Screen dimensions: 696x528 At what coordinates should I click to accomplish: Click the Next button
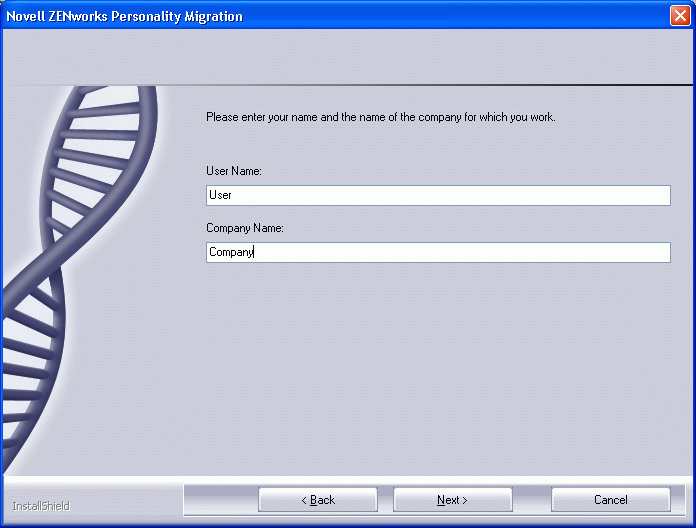click(452, 500)
